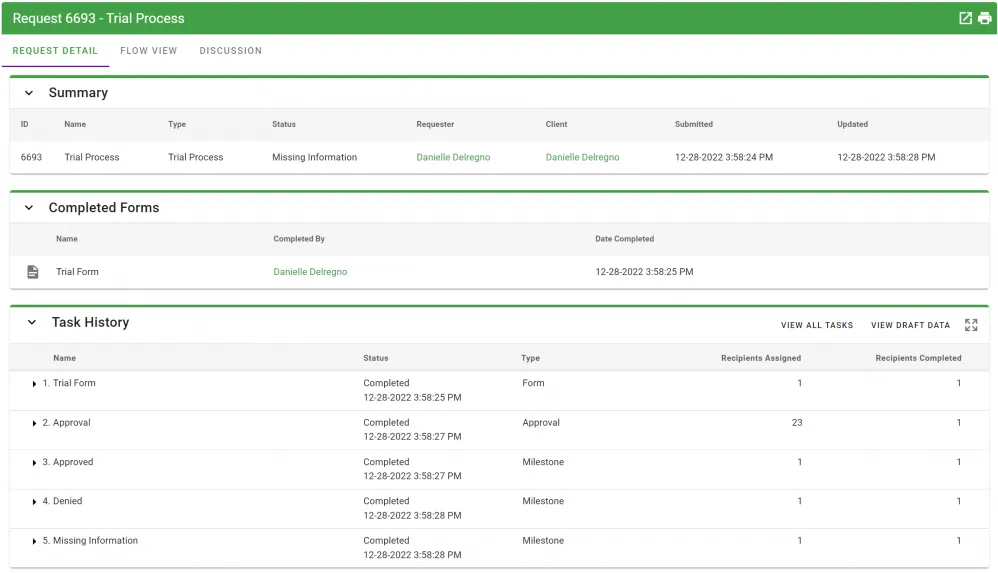Viewport: 998px width, 573px height.
Task: Collapse the Summary section
Action: click(x=29, y=93)
